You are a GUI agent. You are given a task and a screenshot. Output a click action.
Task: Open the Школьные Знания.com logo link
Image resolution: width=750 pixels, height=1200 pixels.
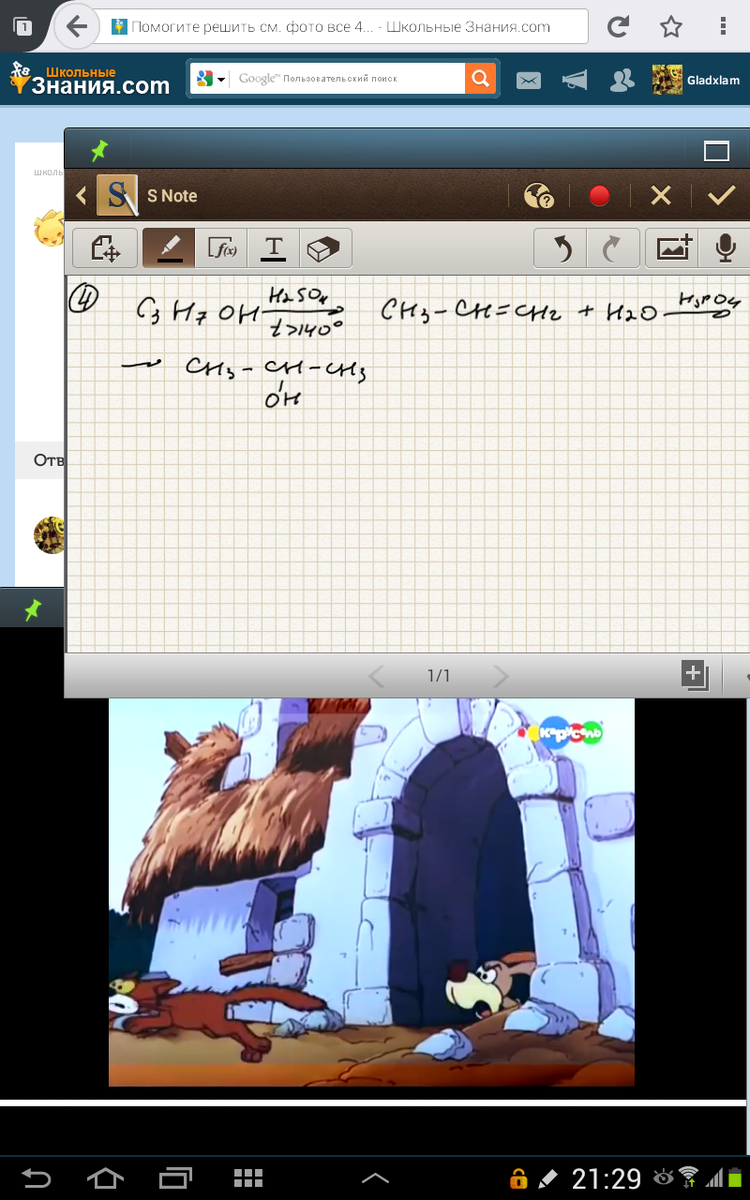90,79
